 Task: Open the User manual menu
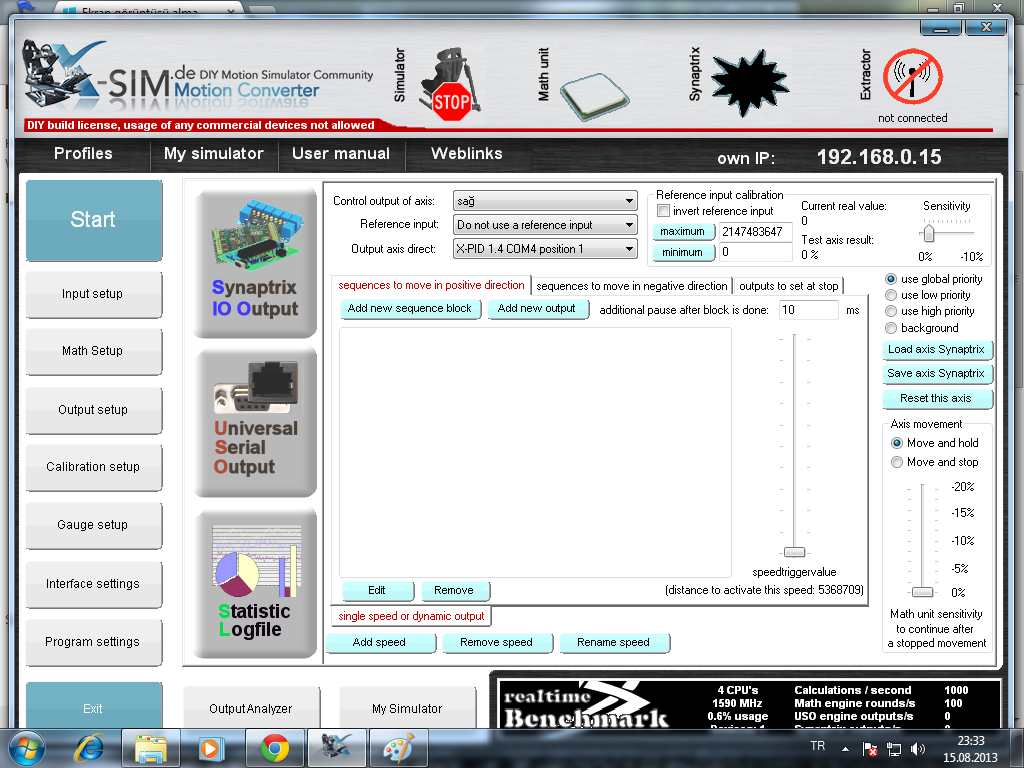[340, 154]
